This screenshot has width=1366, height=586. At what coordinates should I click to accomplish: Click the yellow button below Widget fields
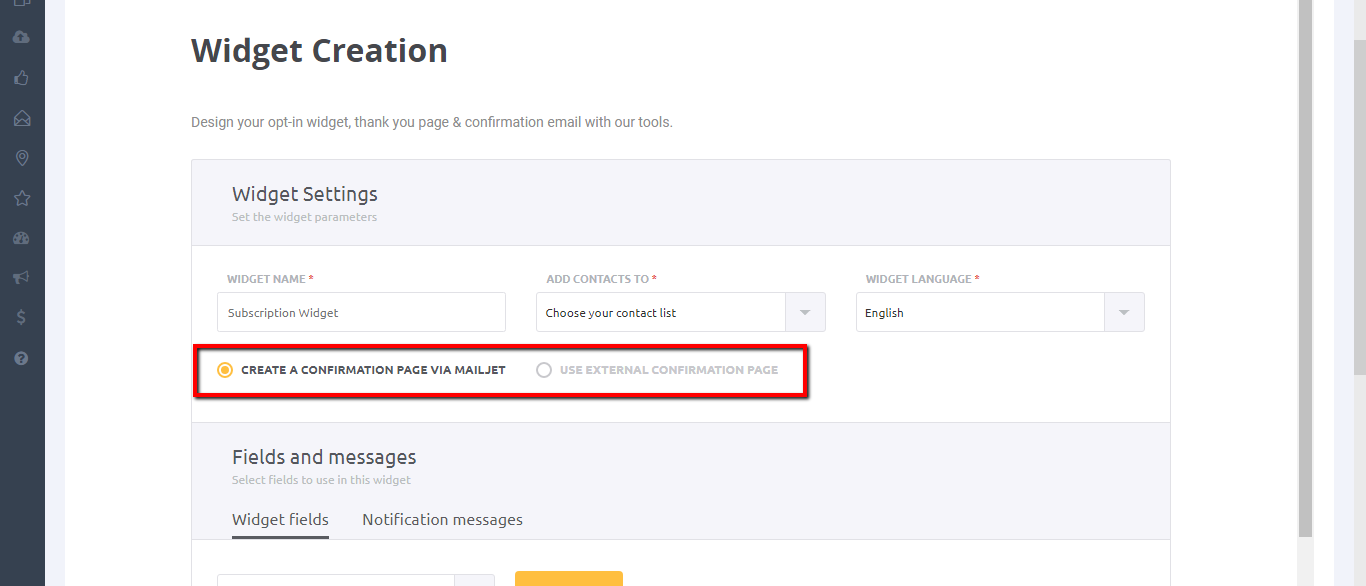(568, 579)
